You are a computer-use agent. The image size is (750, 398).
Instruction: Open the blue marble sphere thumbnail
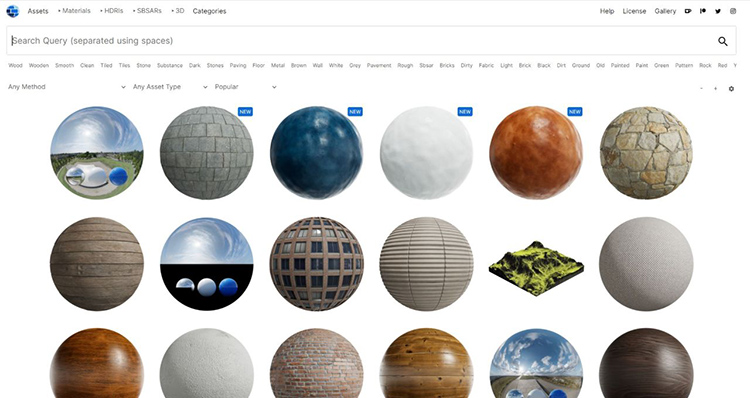(317, 153)
